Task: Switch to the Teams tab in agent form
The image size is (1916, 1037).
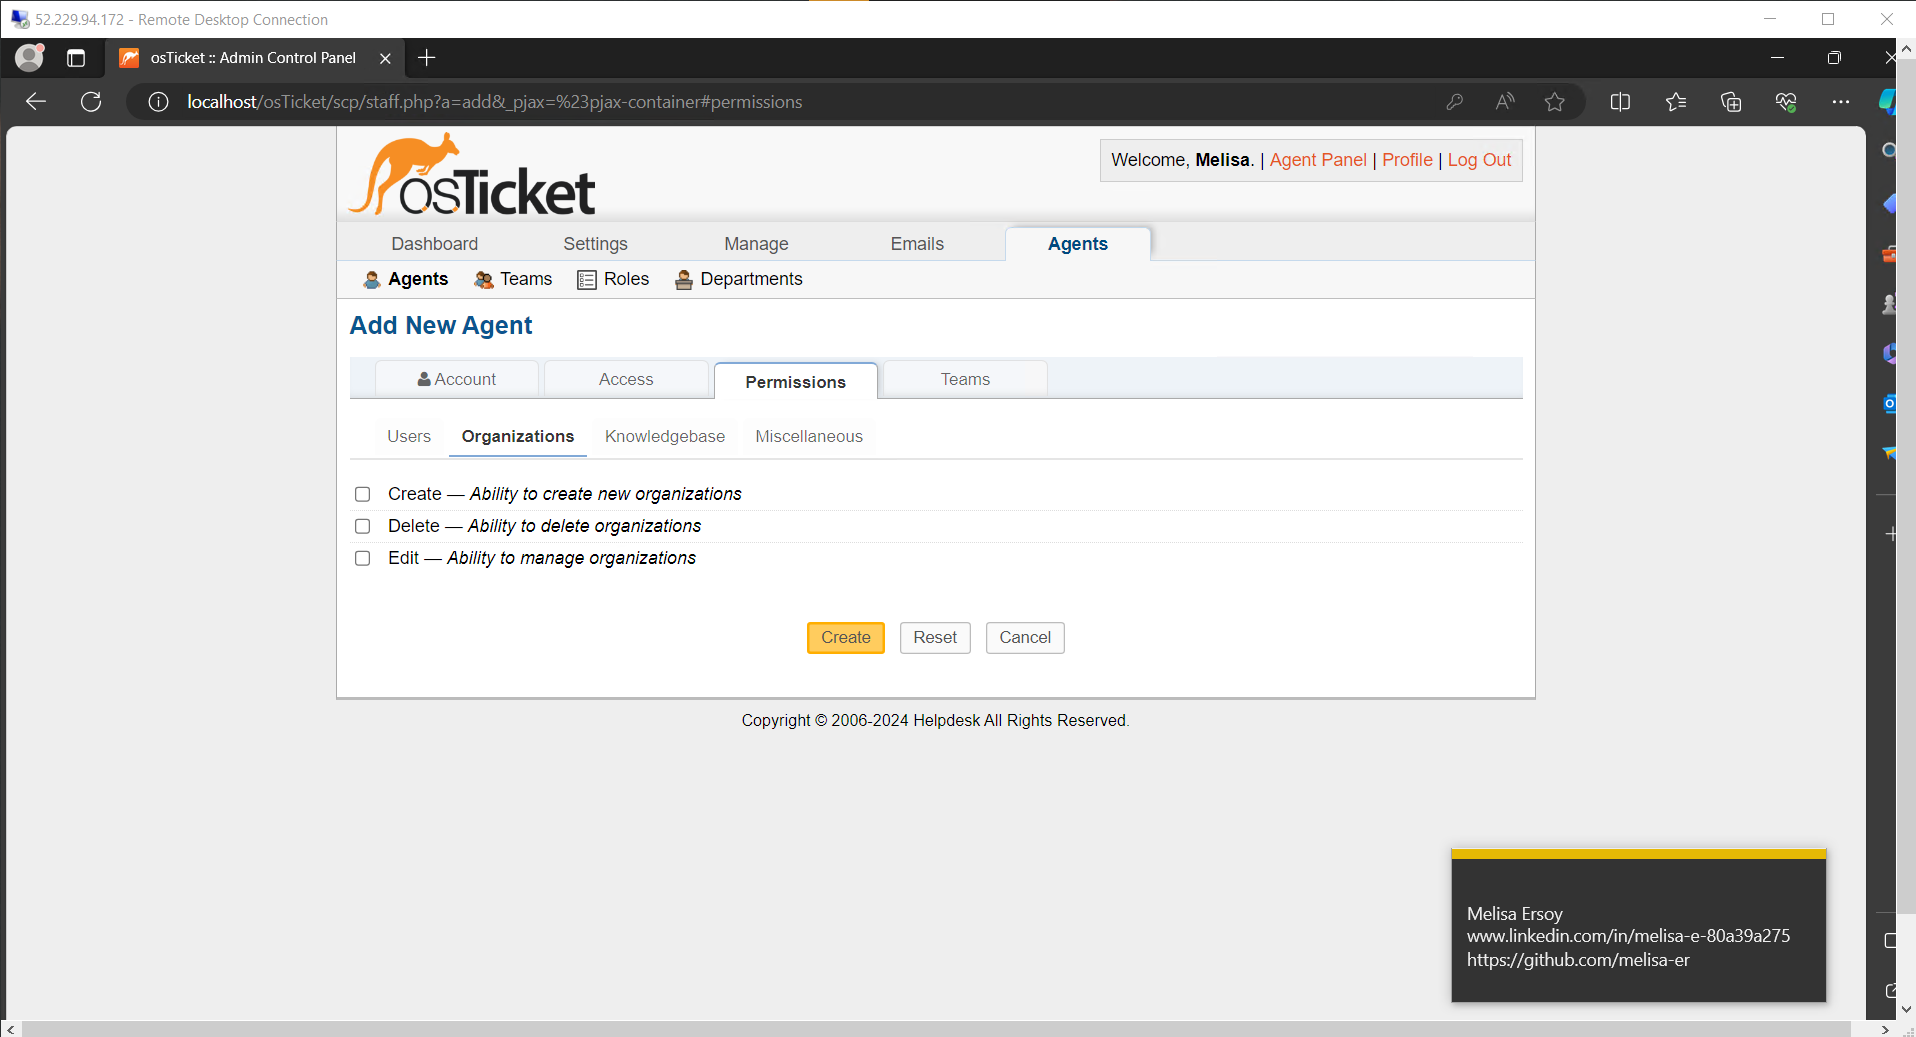Action: 965,380
